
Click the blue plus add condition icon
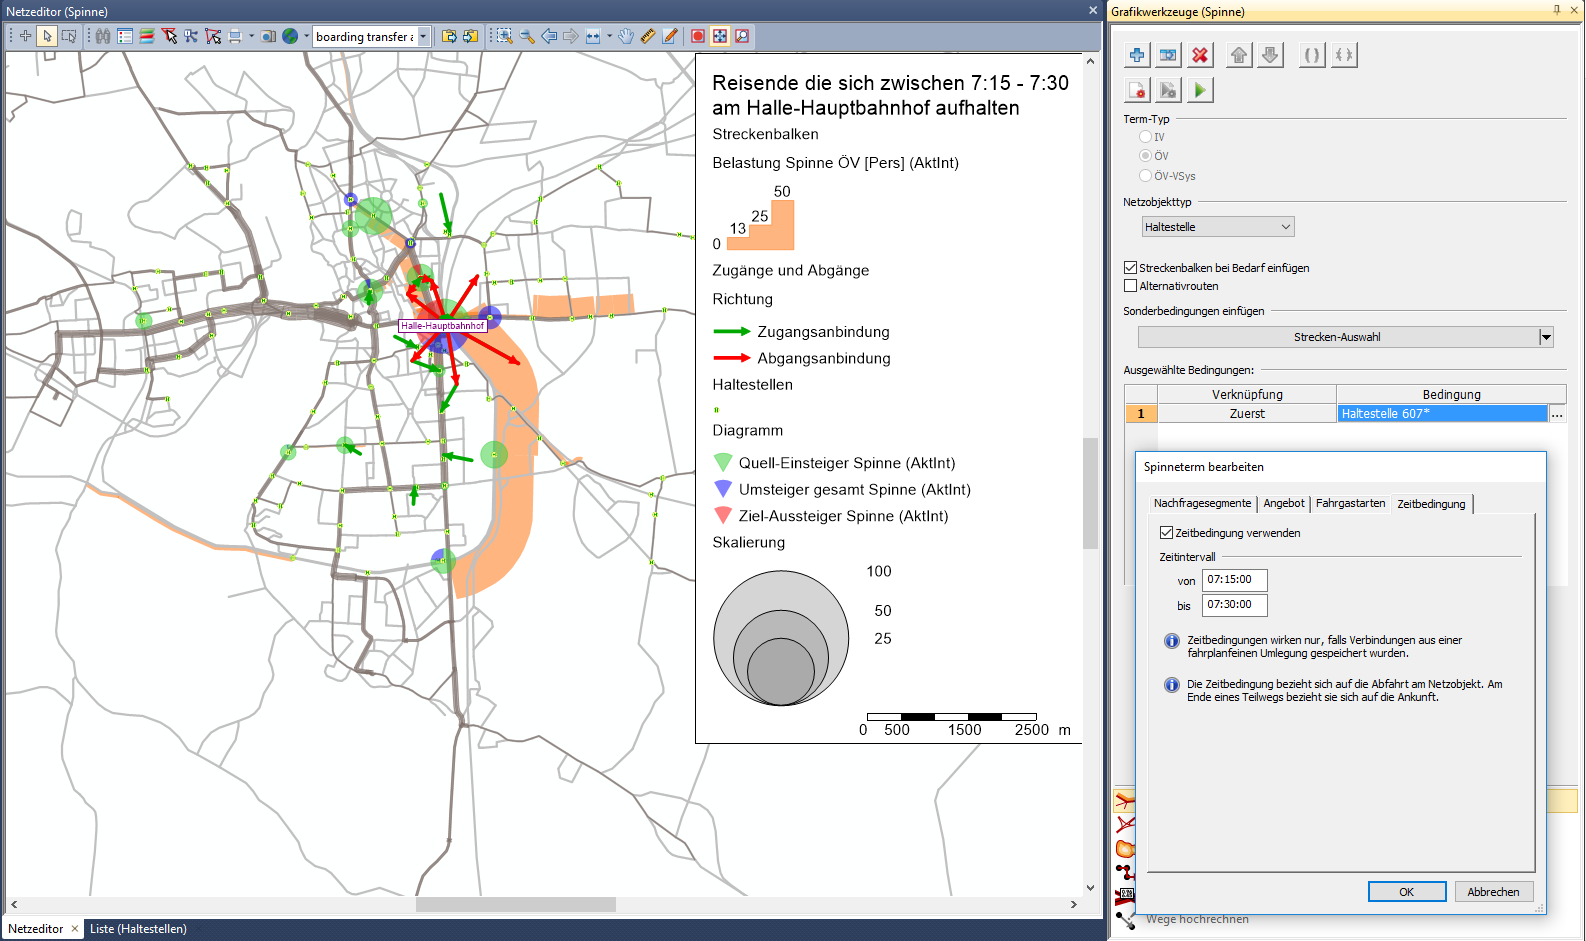pyautogui.click(x=1137, y=55)
